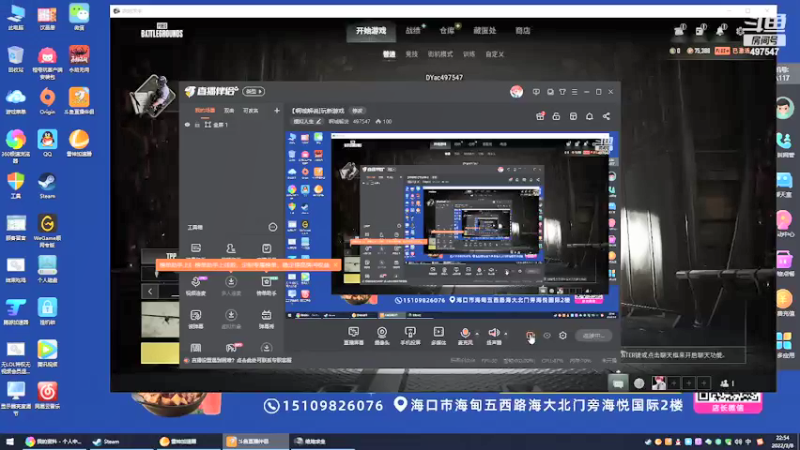Image resolution: width=800 pixels, height=450 pixels.
Task: Click the previous arrow in PUBG left panel
Action: point(150,291)
